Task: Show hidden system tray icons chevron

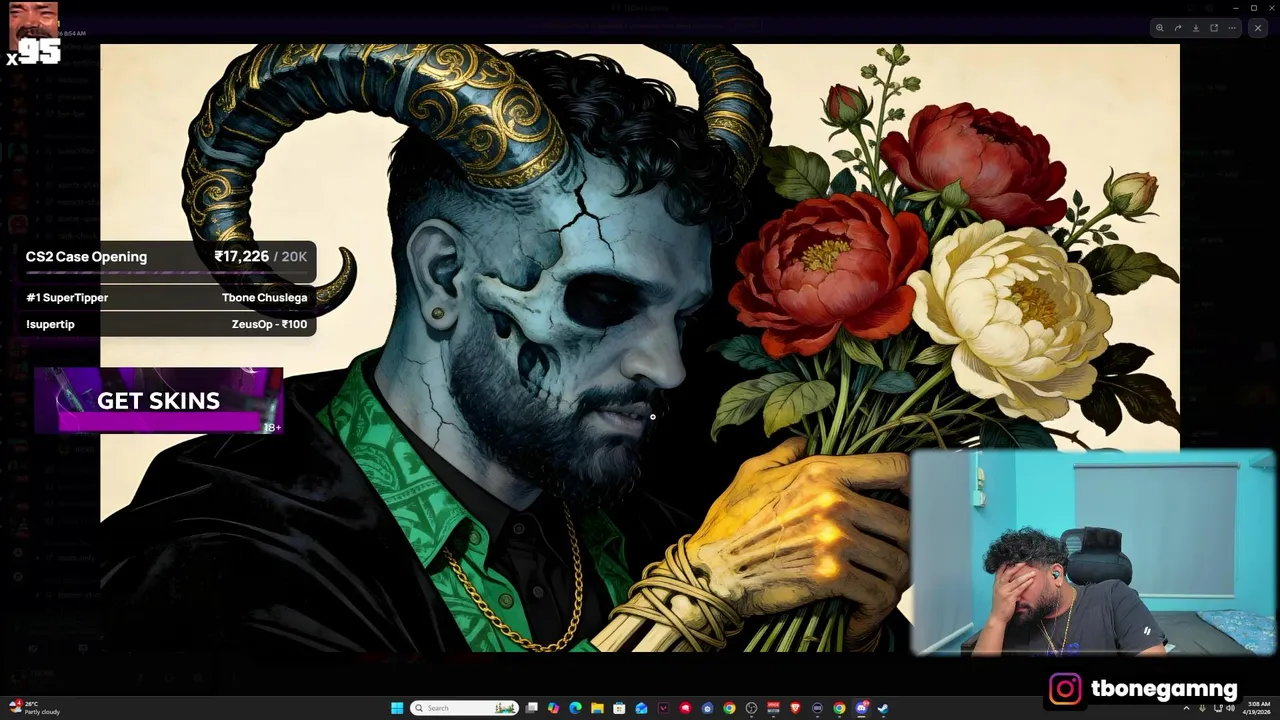Action: tap(1186, 708)
